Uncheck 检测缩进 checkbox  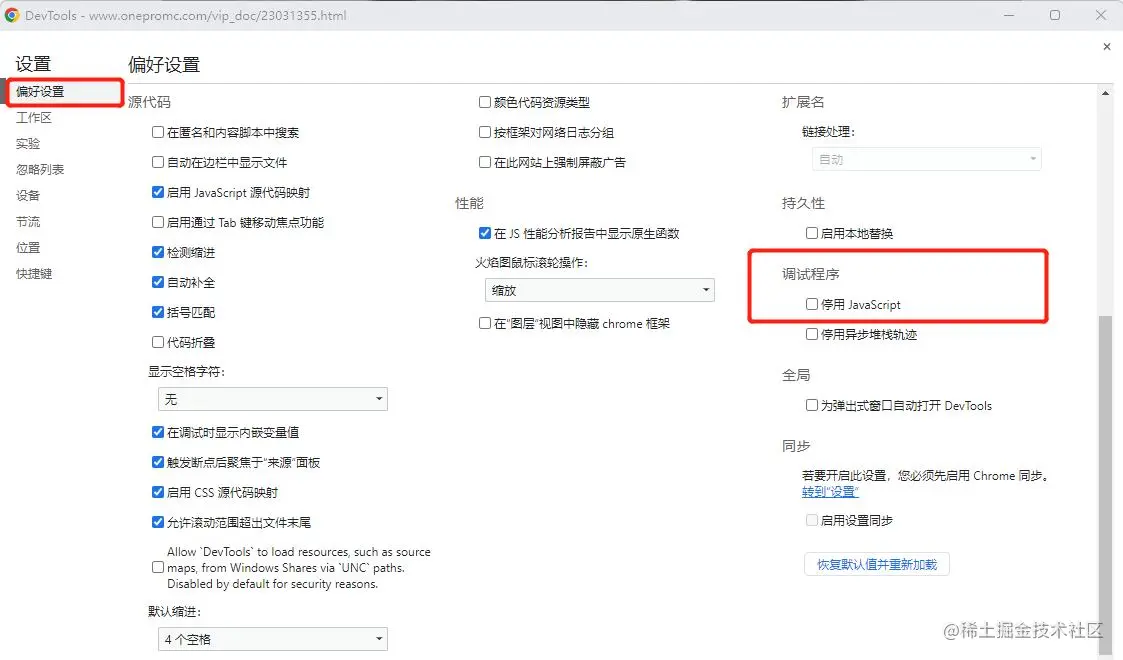(158, 252)
